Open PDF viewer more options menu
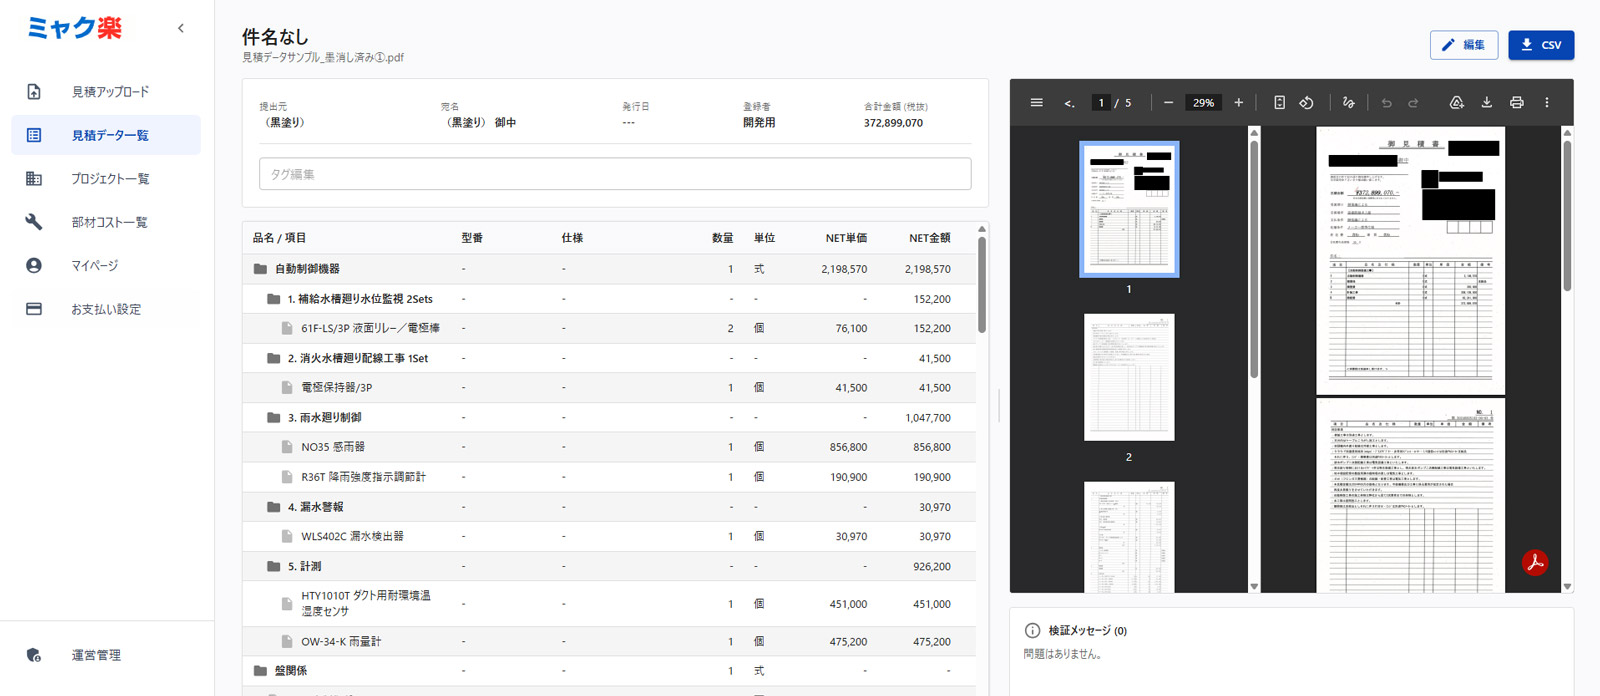 pos(1546,103)
